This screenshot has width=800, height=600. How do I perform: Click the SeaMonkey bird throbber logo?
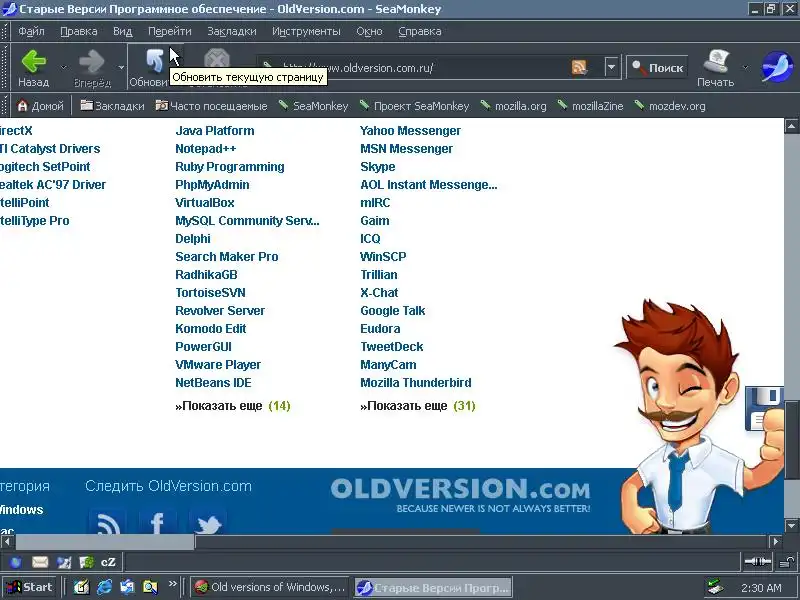click(777, 67)
